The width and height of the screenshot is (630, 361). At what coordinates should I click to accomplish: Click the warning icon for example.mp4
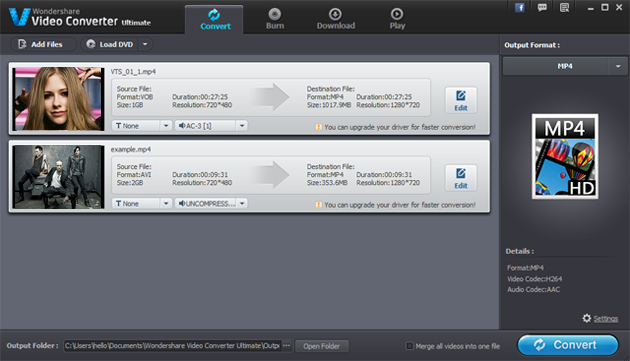(319, 205)
